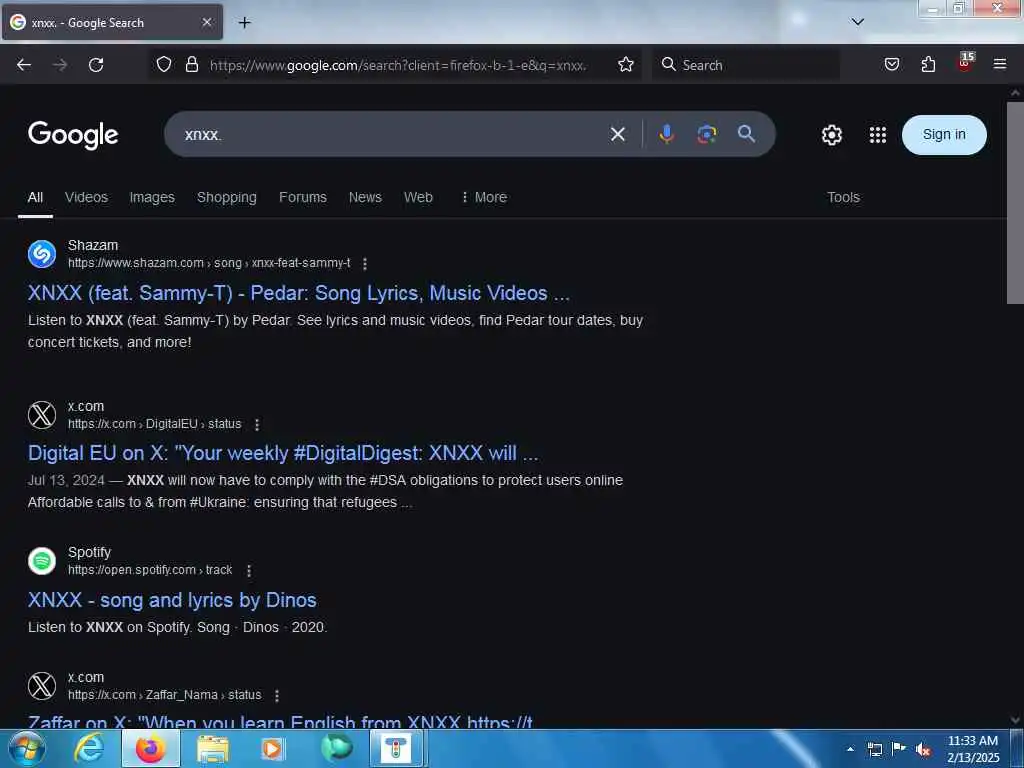Click the Firefox toolbar Search box
This screenshot has height=768, width=1024.
pos(746,65)
